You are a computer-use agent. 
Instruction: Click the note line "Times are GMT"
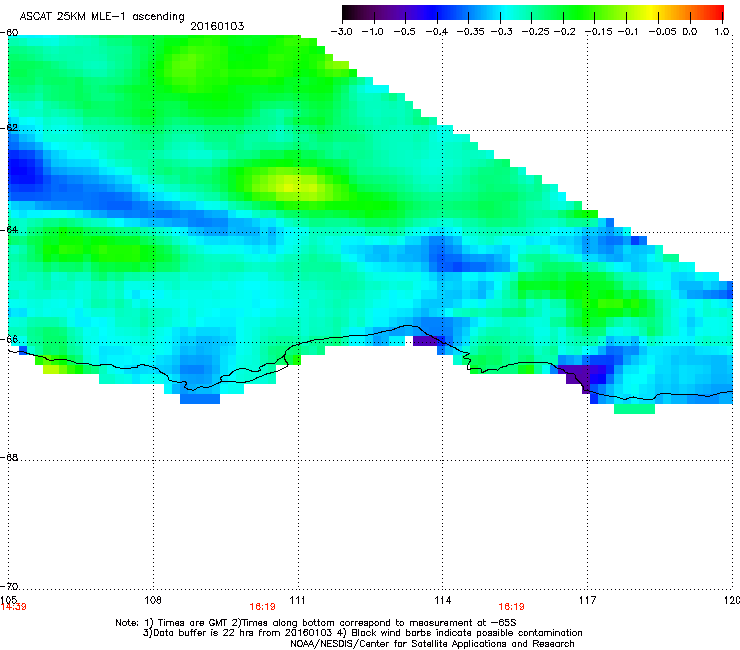[315, 623]
